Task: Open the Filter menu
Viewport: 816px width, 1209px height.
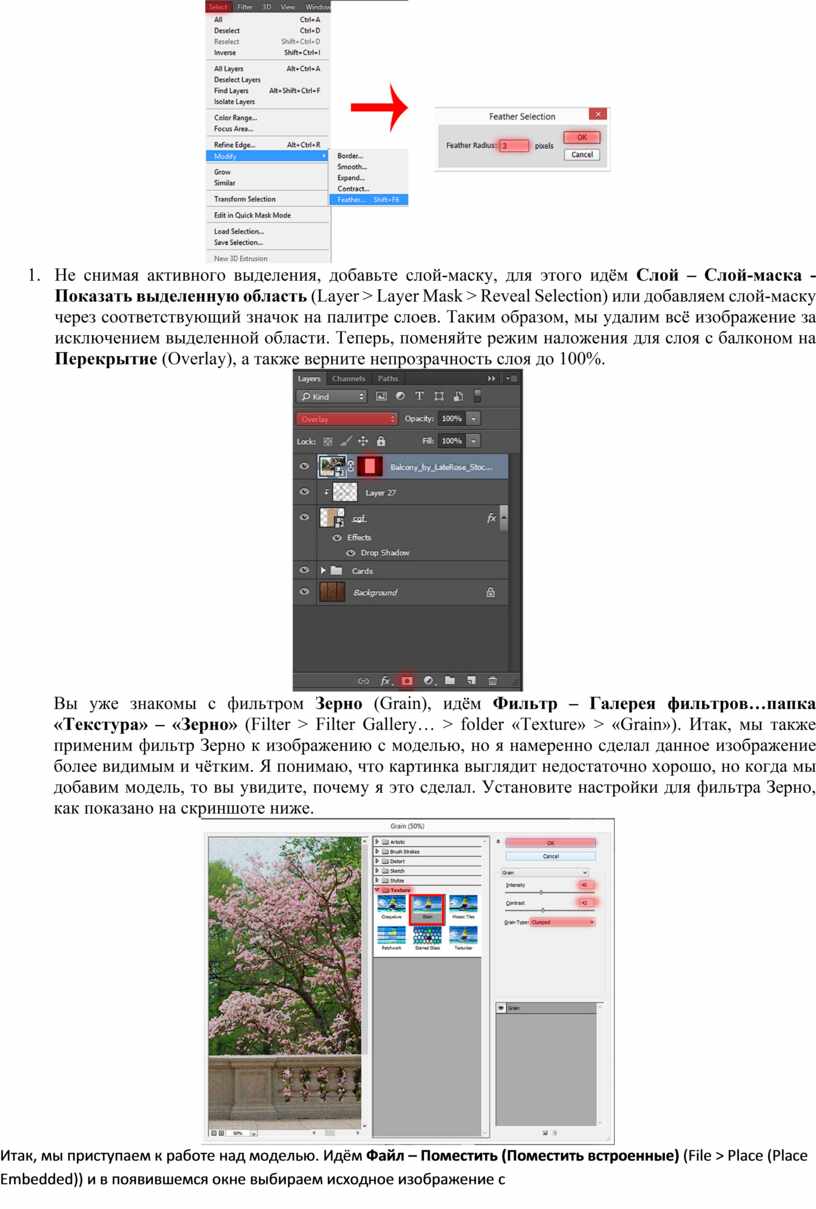Action: click(x=244, y=6)
